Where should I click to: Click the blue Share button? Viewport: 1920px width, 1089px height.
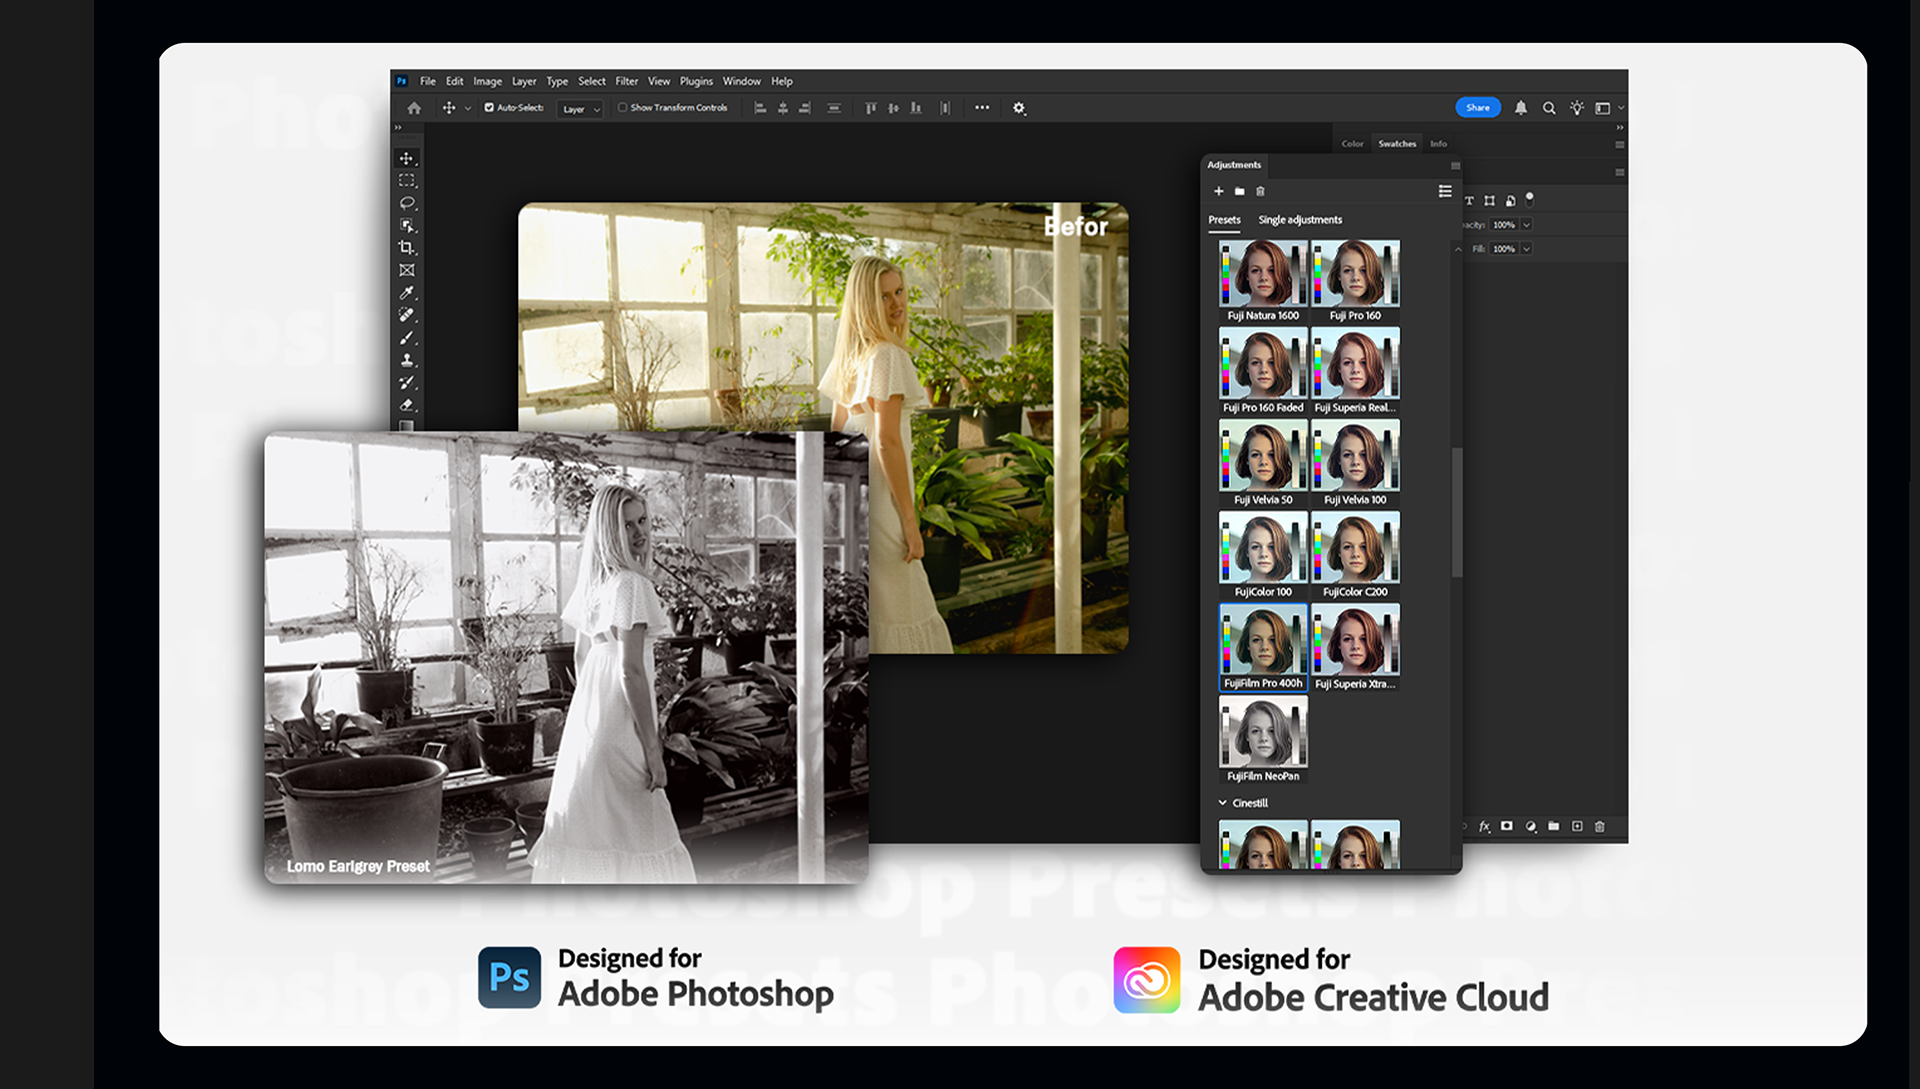click(x=1478, y=108)
